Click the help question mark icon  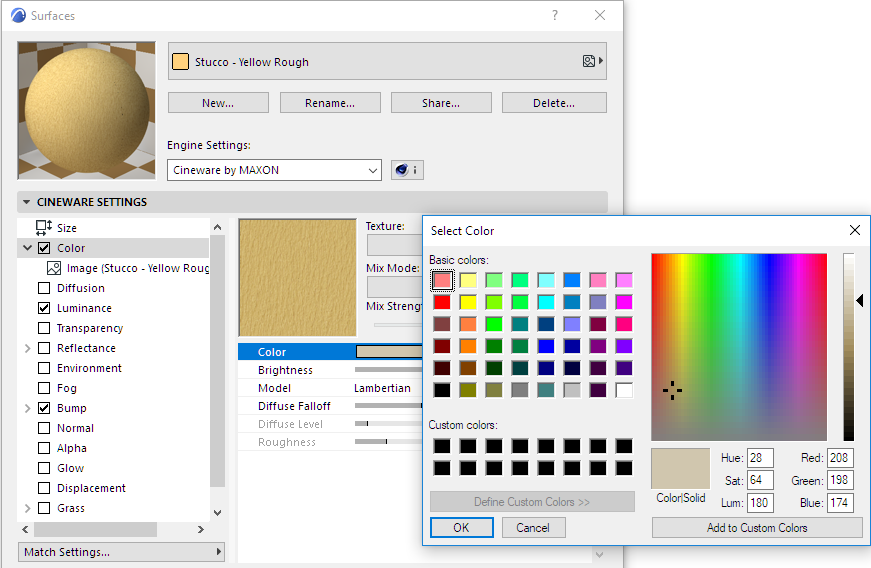[x=555, y=15]
